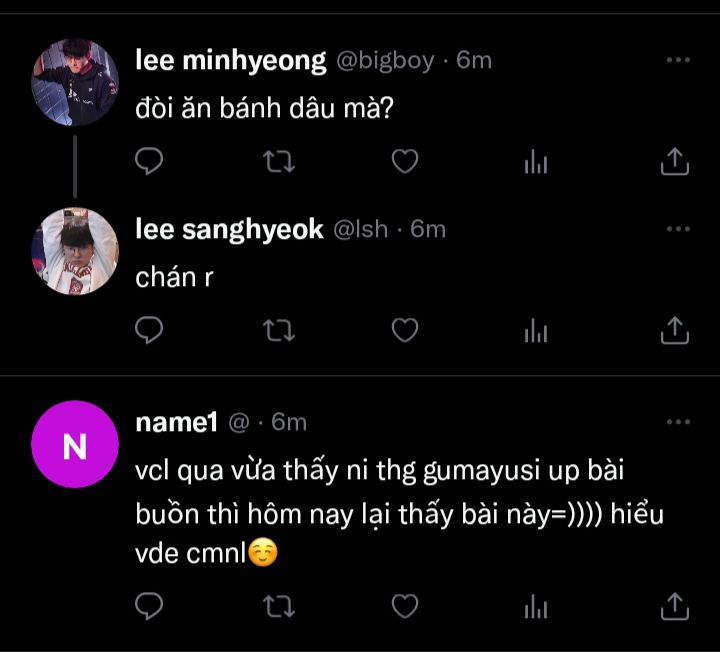
Task: Click the lee sanghyeok display name
Action: (229, 229)
